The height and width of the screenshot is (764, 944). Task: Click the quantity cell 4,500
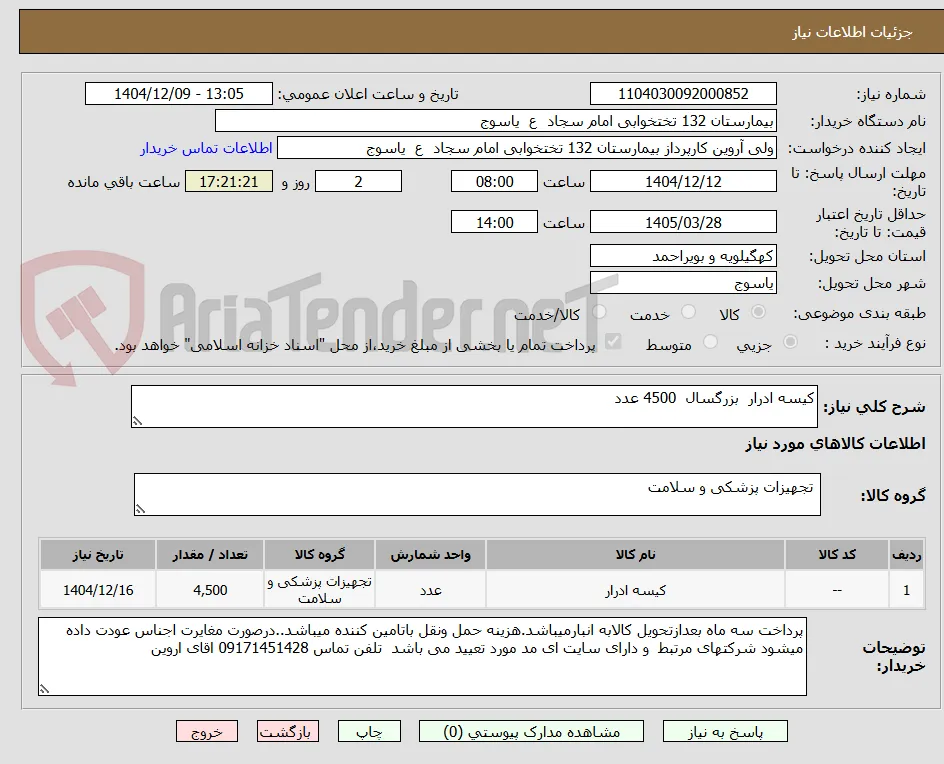tap(210, 591)
